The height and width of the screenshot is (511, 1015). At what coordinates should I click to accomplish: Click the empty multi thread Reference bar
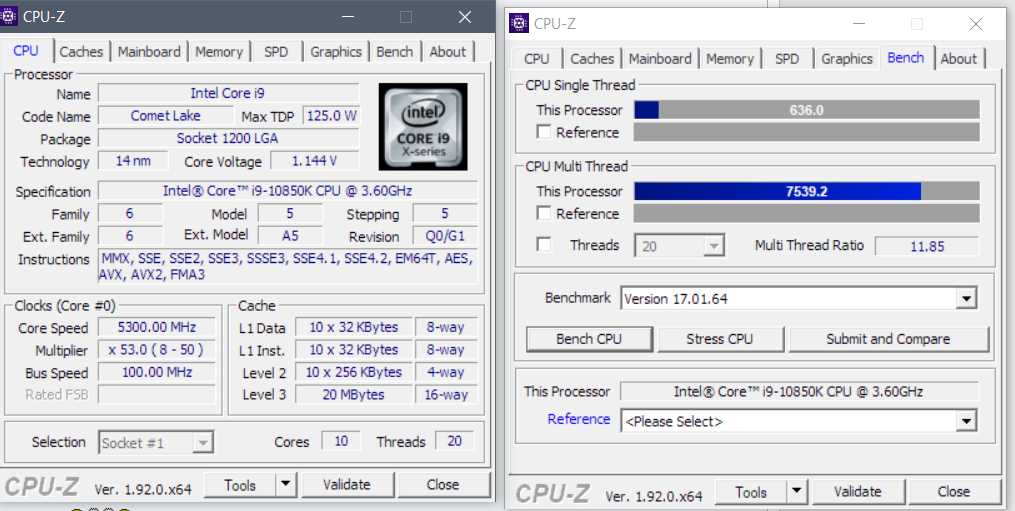click(x=807, y=213)
